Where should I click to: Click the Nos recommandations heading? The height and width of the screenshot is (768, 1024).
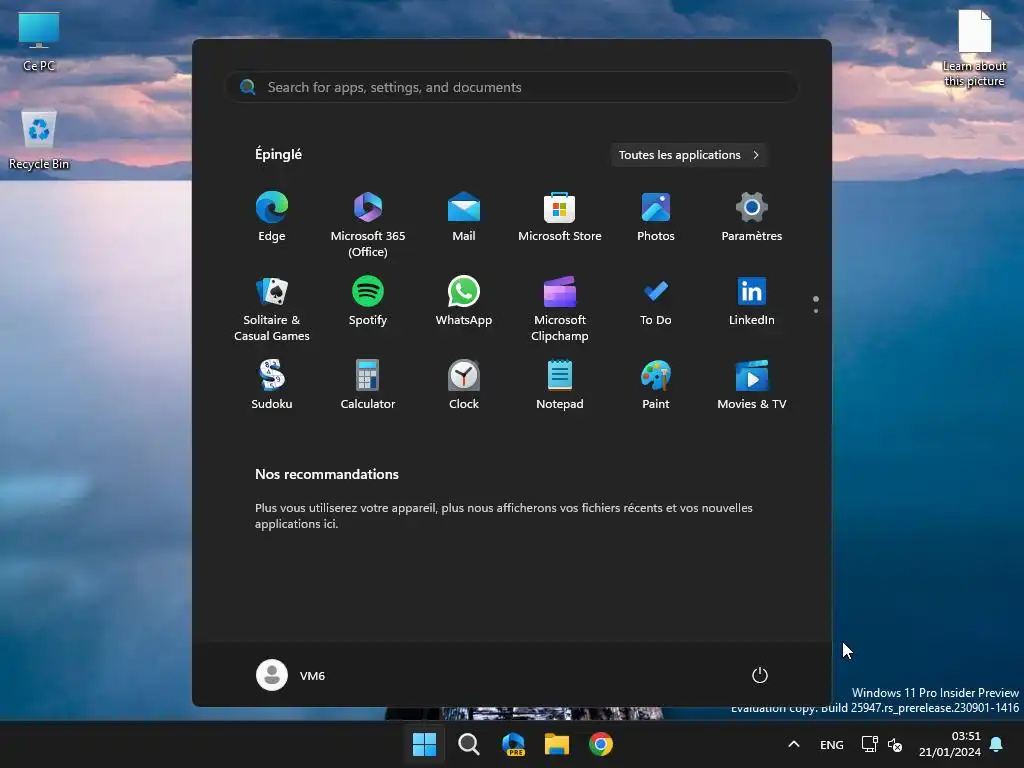(x=327, y=474)
